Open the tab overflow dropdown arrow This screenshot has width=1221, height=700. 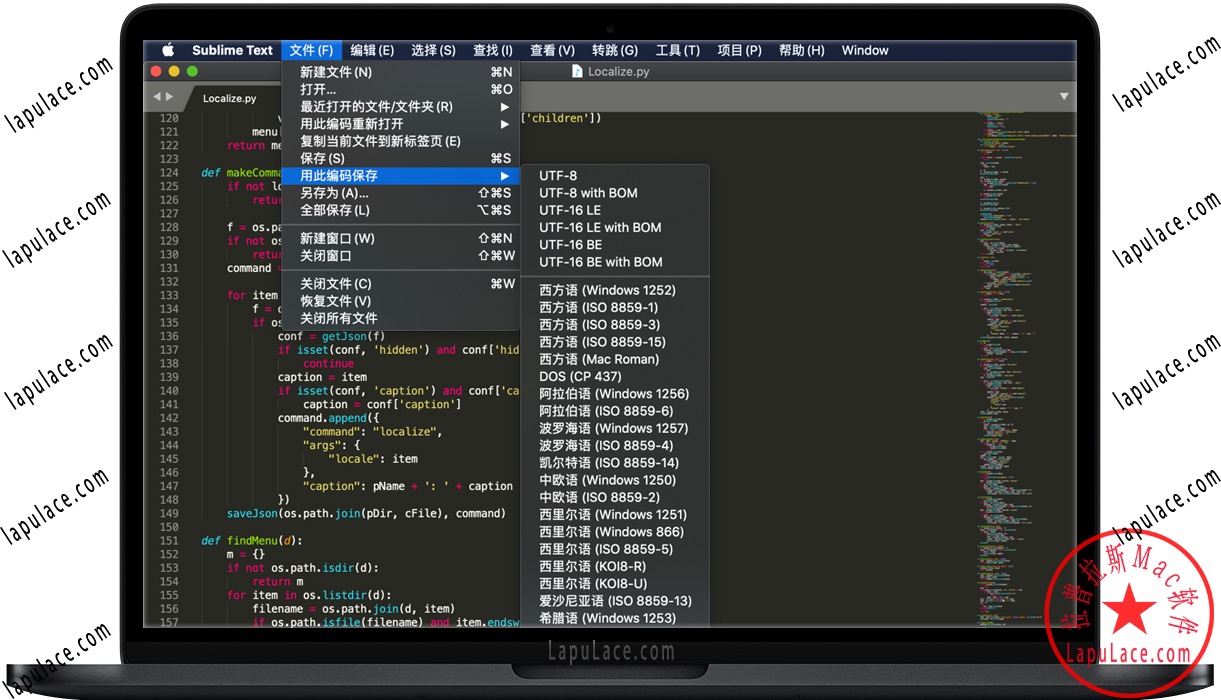tap(1063, 96)
